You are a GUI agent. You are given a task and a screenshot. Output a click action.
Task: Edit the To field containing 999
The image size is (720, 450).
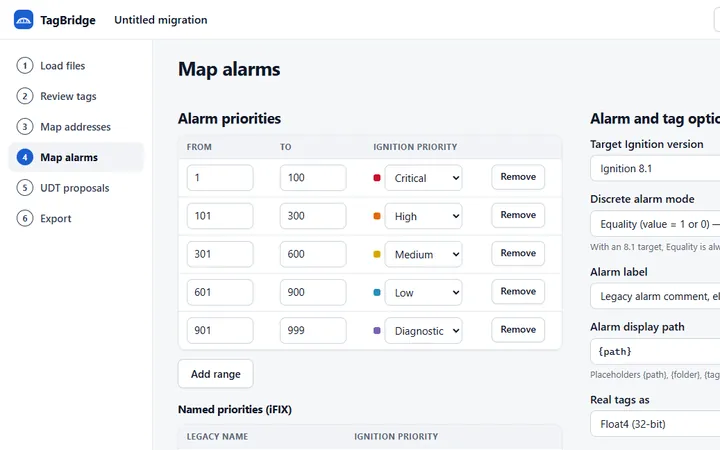[x=313, y=330]
